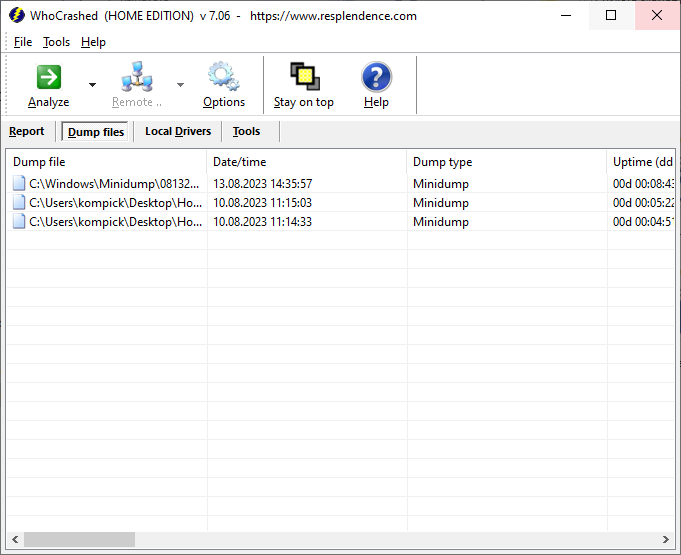The width and height of the screenshot is (681, 555).
Task: Click Minidump type in the 11:15:03 row
Action: pos(441,203)
